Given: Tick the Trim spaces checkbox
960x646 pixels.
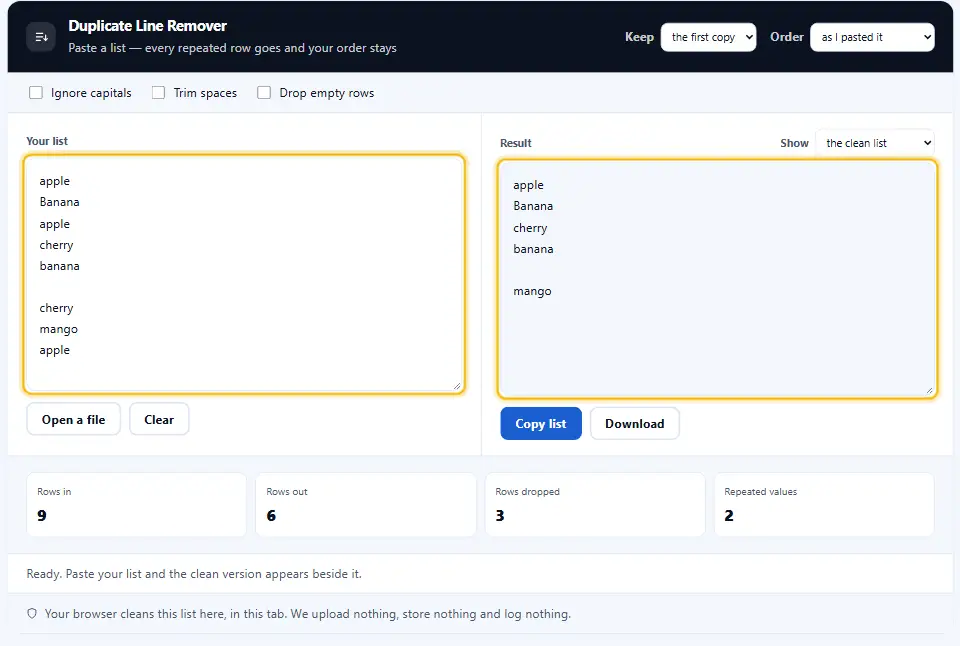Looking at the screenshot, I should (159, 92).
